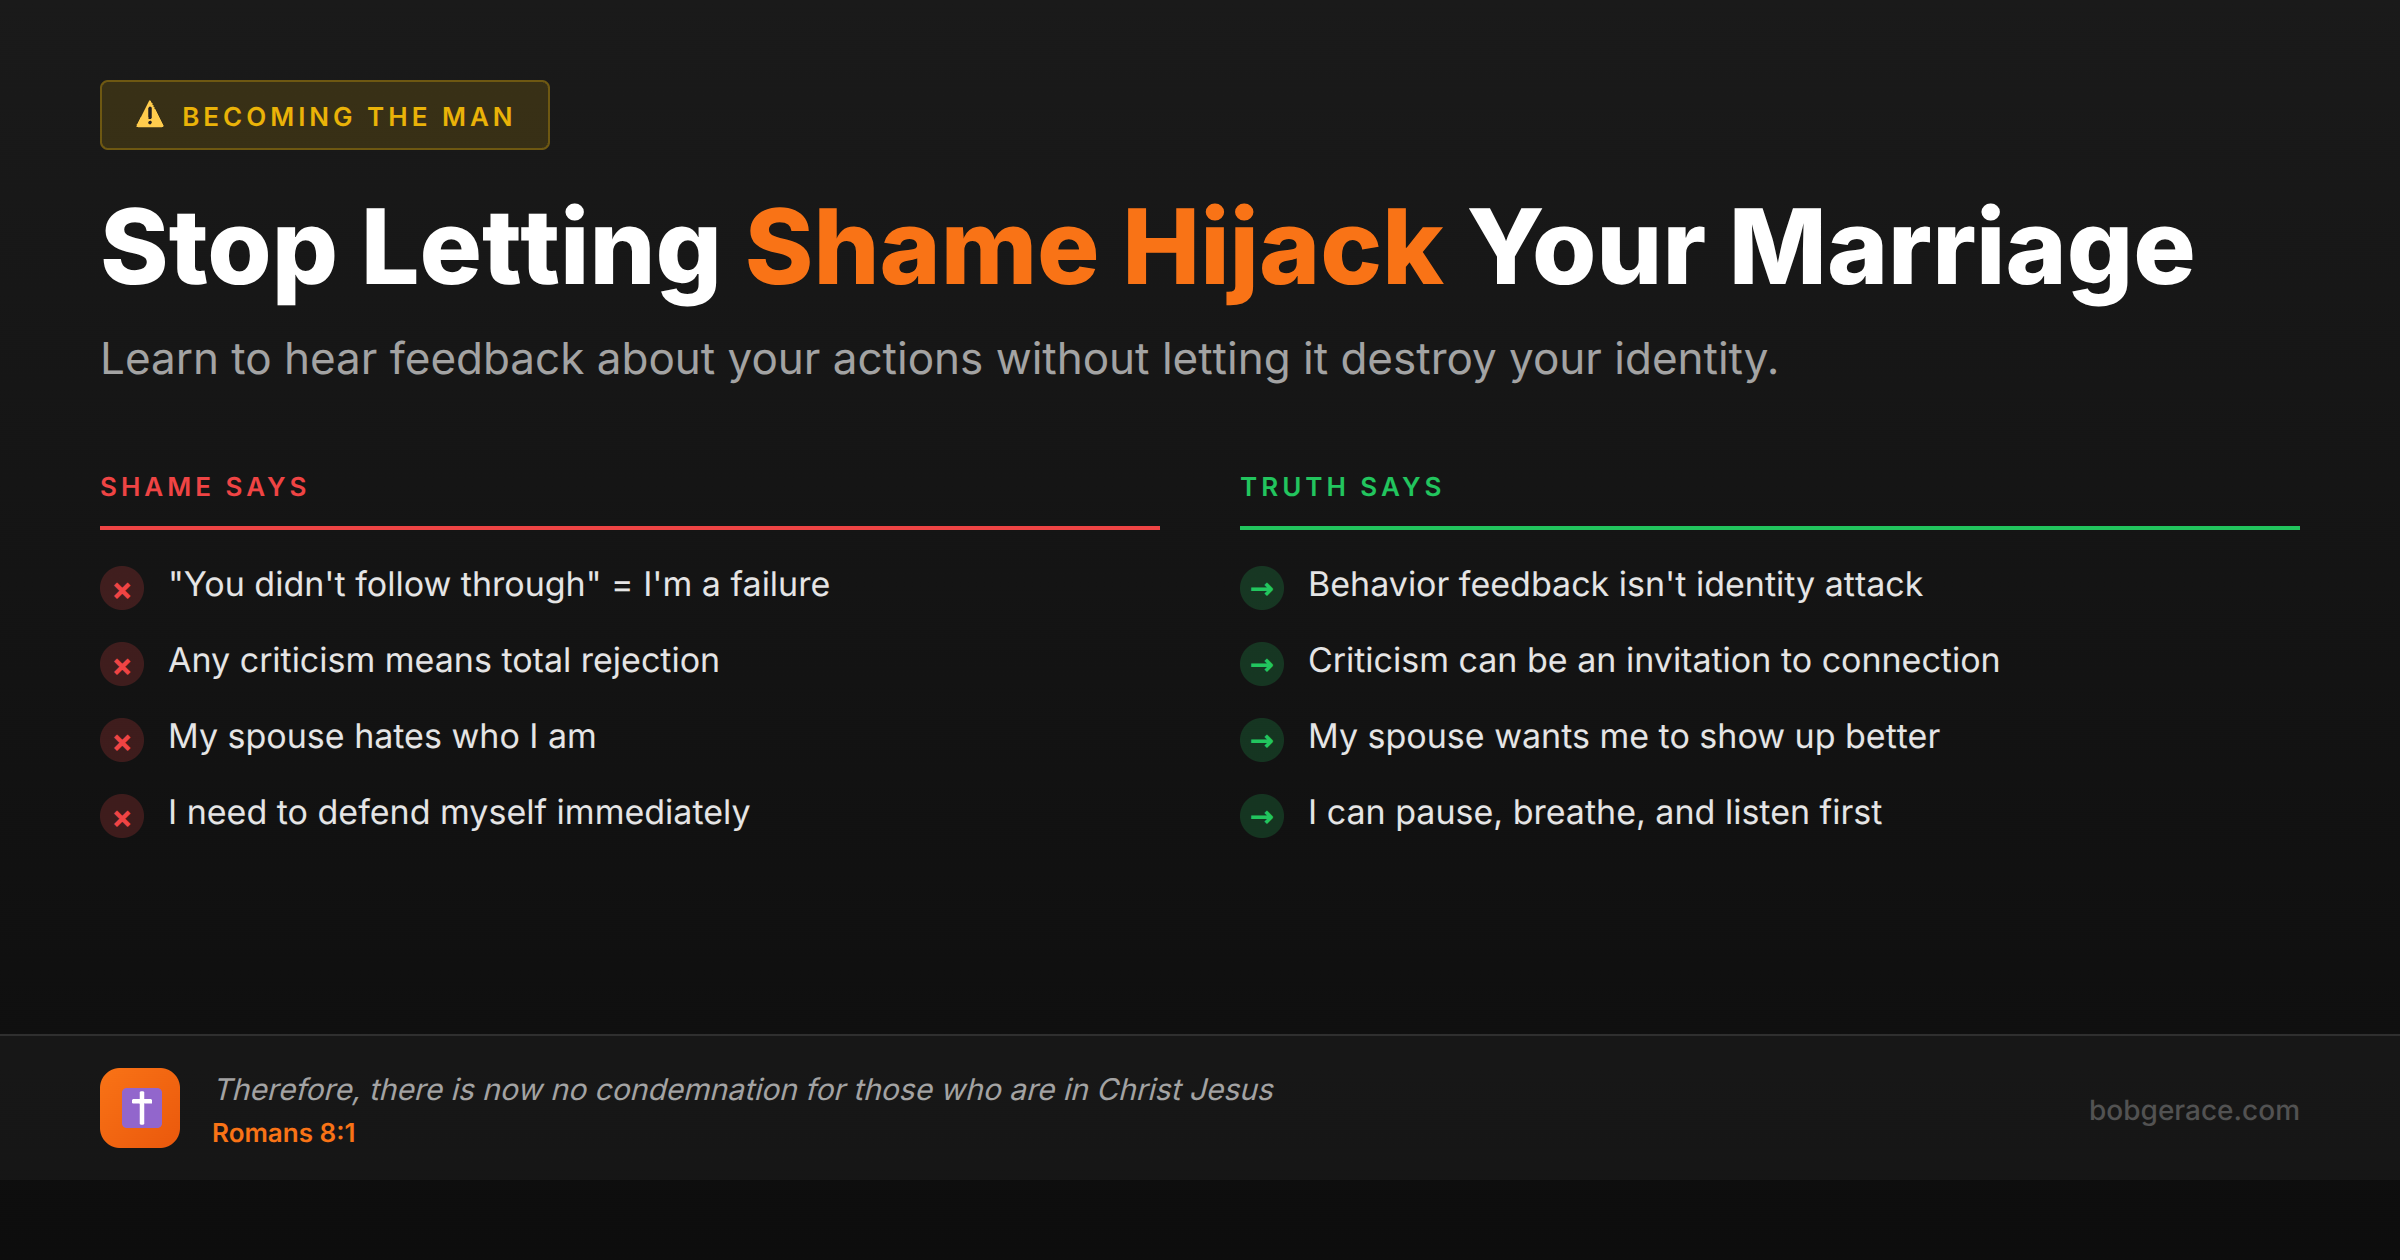Click the green arrow beside "show up better"
This screenshot has width=2400, height=1260.
pos(1262,741)
